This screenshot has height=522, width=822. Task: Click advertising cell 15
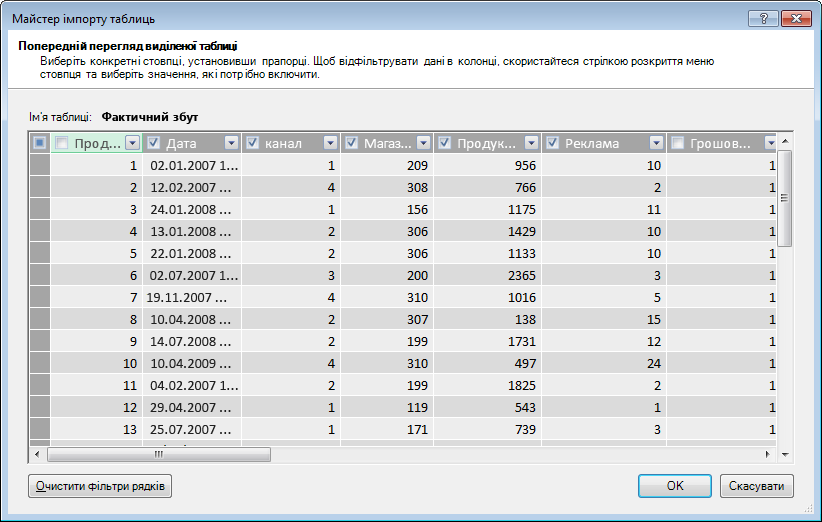click(604, 319)
